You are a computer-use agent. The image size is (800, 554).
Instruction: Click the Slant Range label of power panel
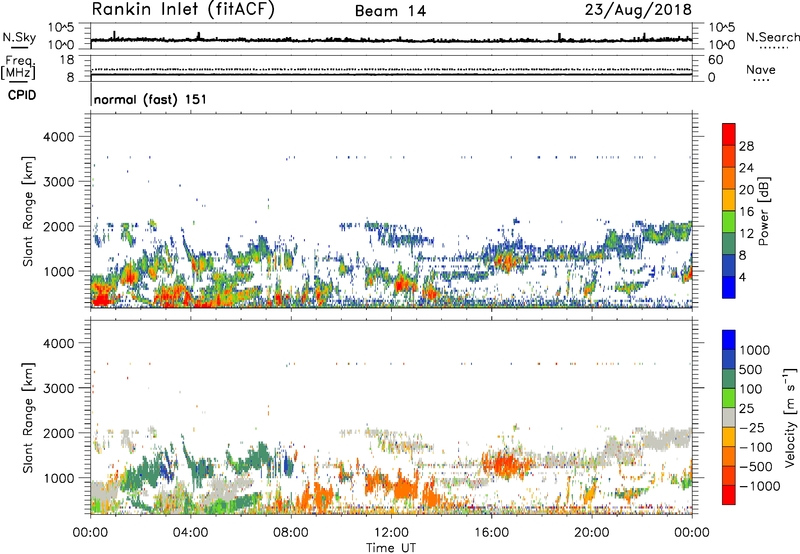(x=28, y=211)
